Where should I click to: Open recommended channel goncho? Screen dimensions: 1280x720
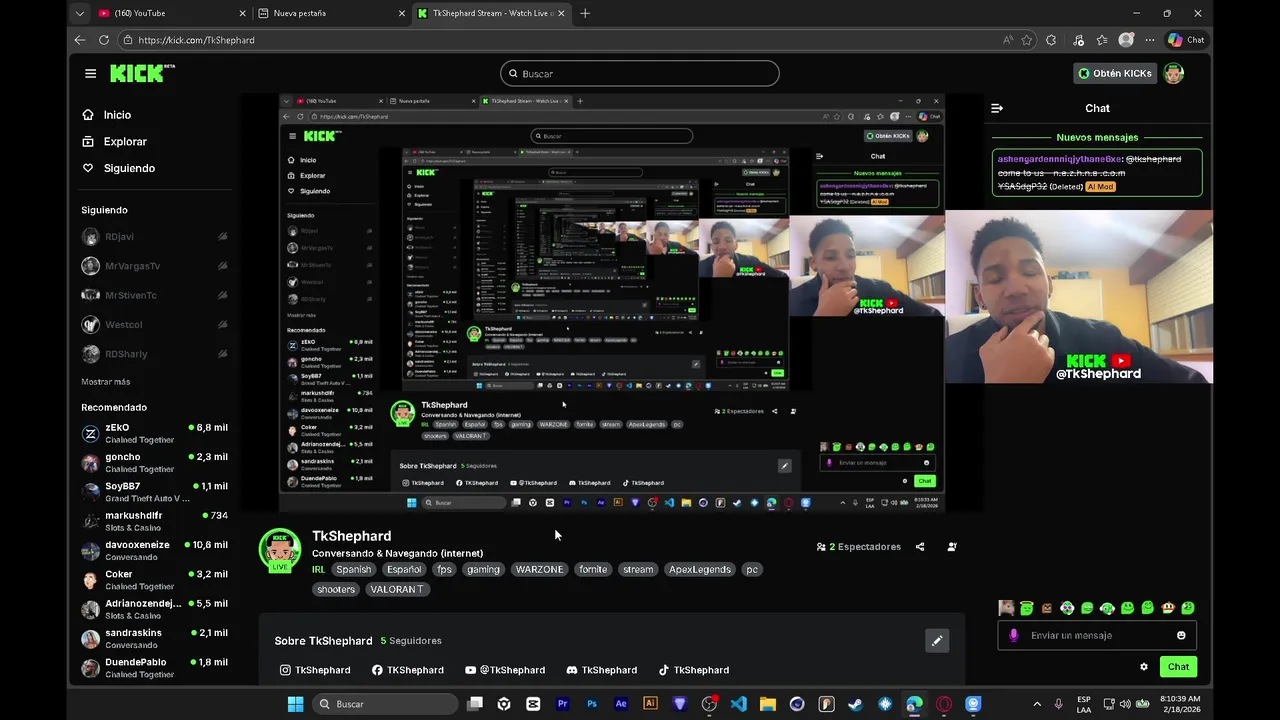point(155,462)
